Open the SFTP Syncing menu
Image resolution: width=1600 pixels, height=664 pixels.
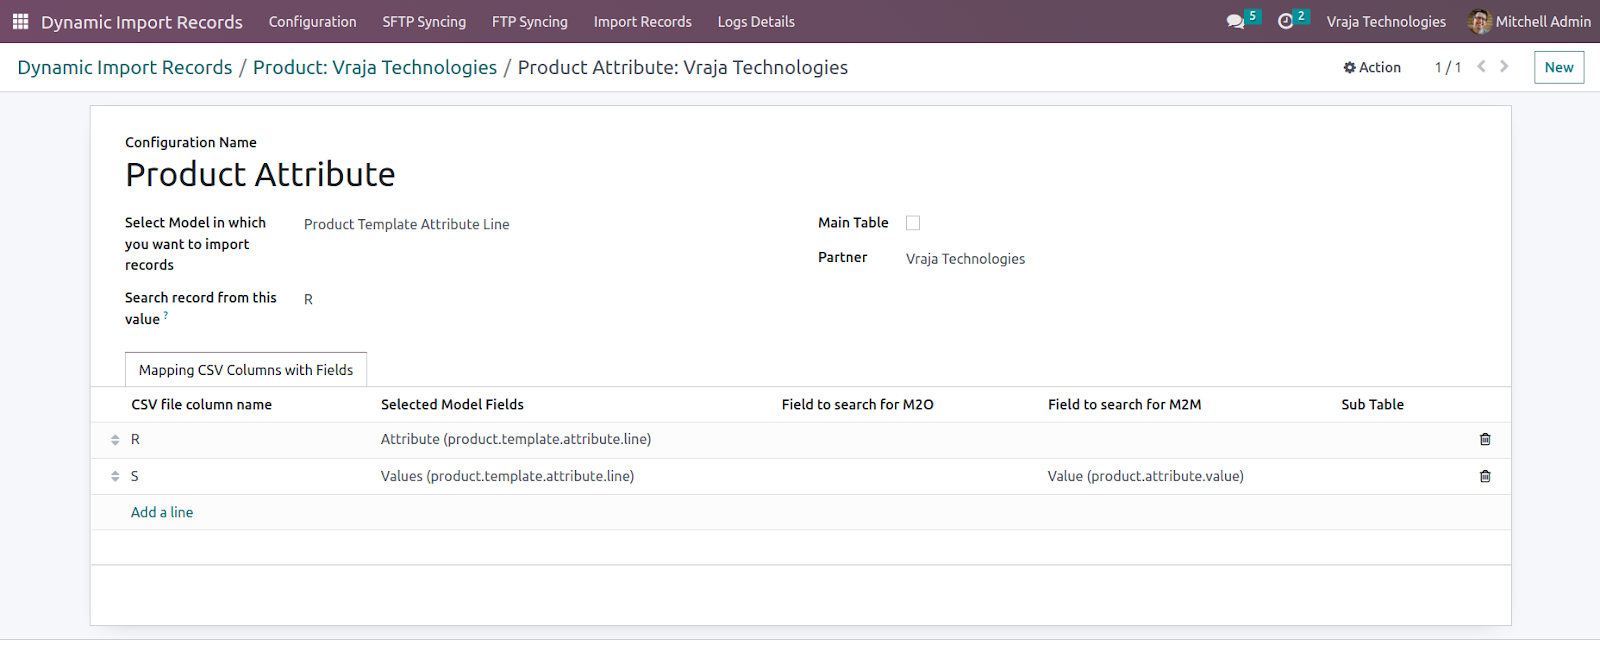(x=424, y=21)
